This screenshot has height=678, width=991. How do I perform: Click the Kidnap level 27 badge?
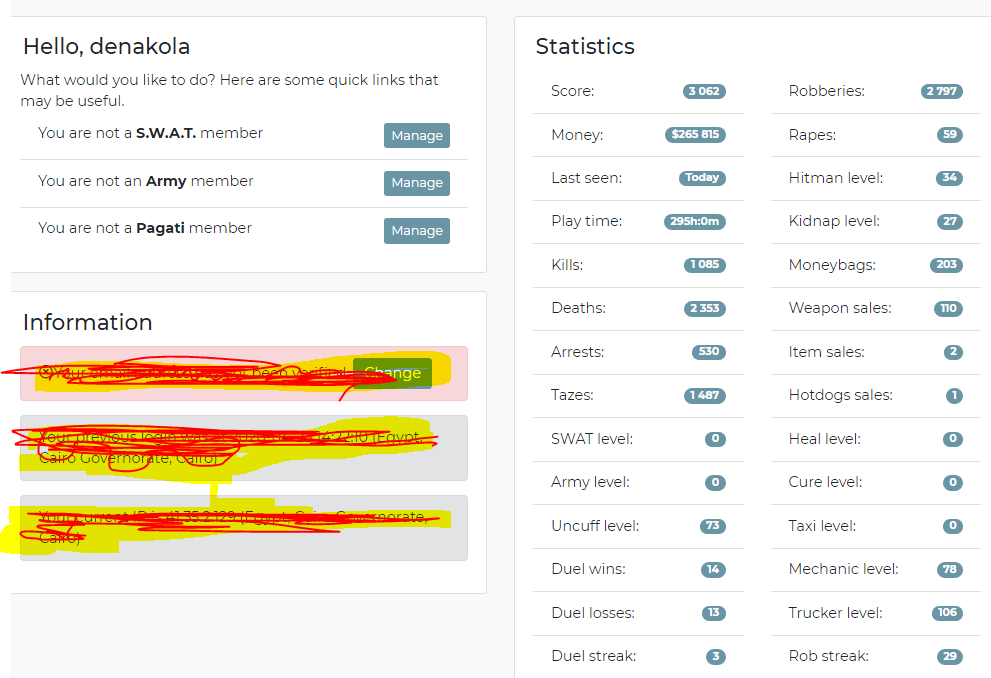pyautogui.click(x=950, y=221)
